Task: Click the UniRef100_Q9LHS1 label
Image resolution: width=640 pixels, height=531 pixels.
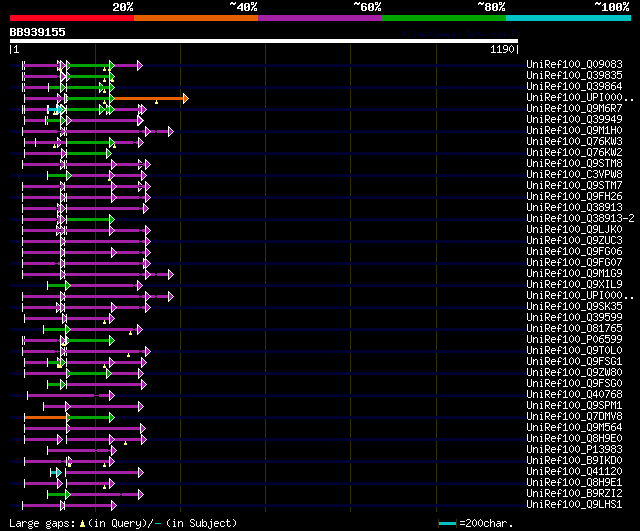Action: [574, 505]
